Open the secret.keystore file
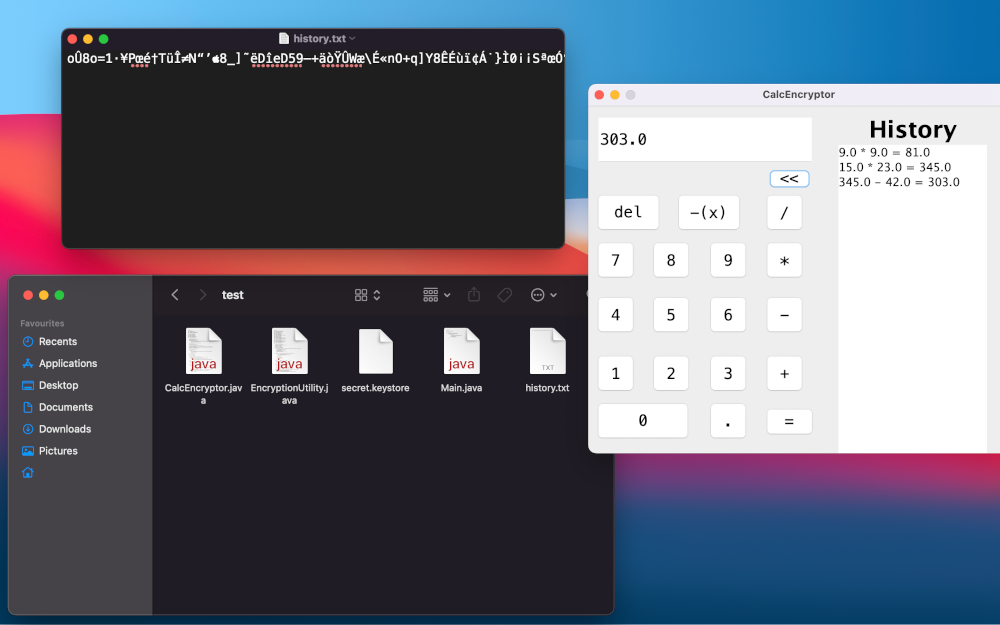Viewport: 1000px width, 625px height. tap(375, 352)
